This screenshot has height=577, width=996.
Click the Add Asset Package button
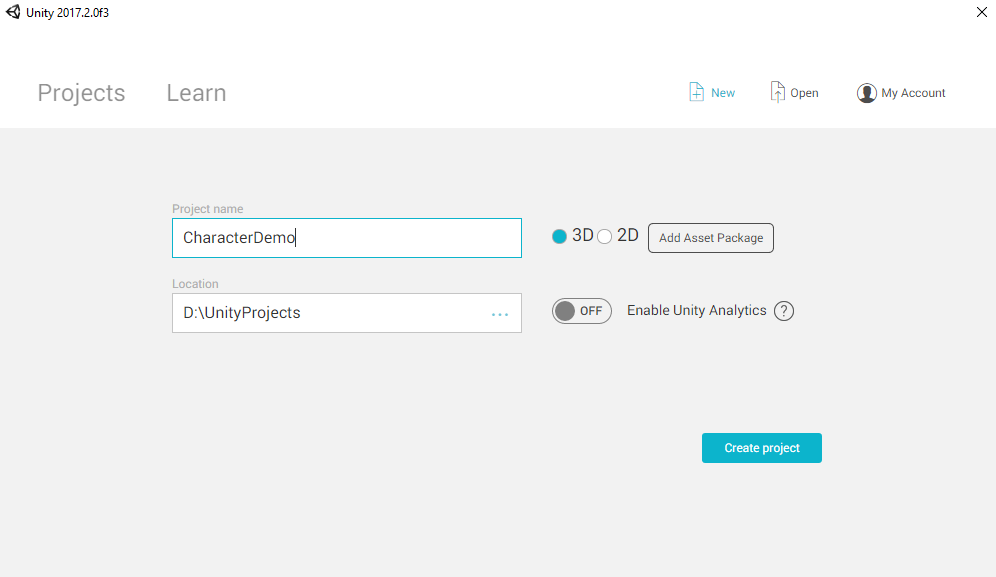[711, 238]
